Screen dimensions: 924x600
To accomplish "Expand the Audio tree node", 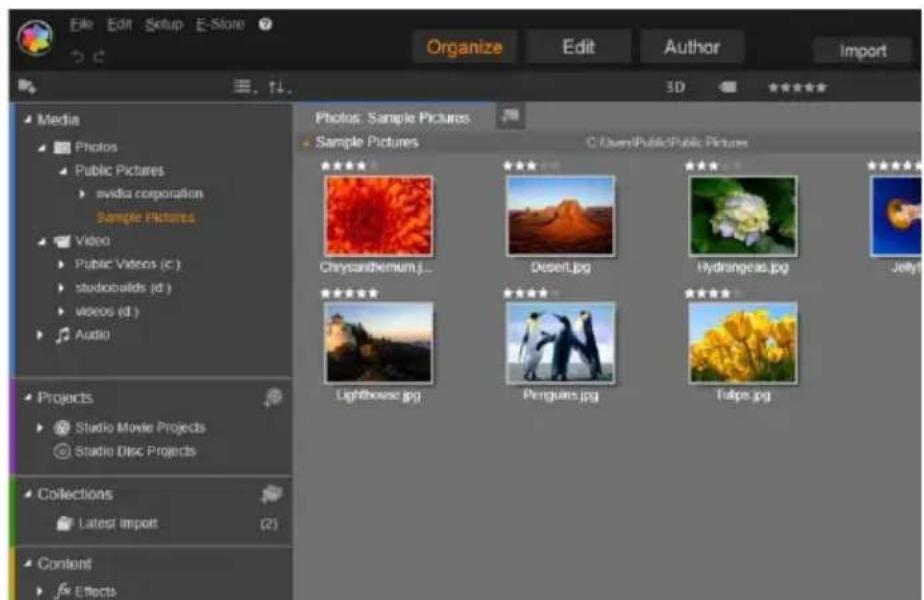I will pos(39,335).
